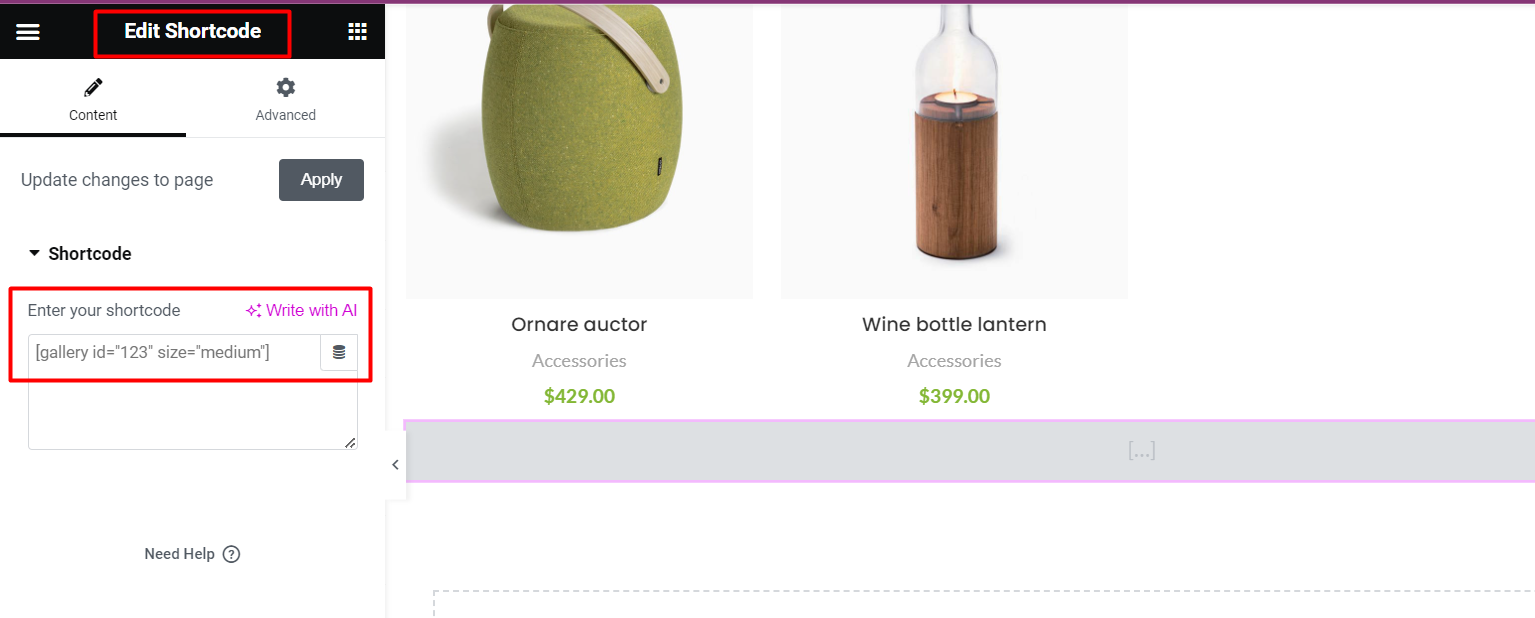1535x618 pixels.
Task: Switch to the Advanced tab label
Action: [x=286, y=115]
